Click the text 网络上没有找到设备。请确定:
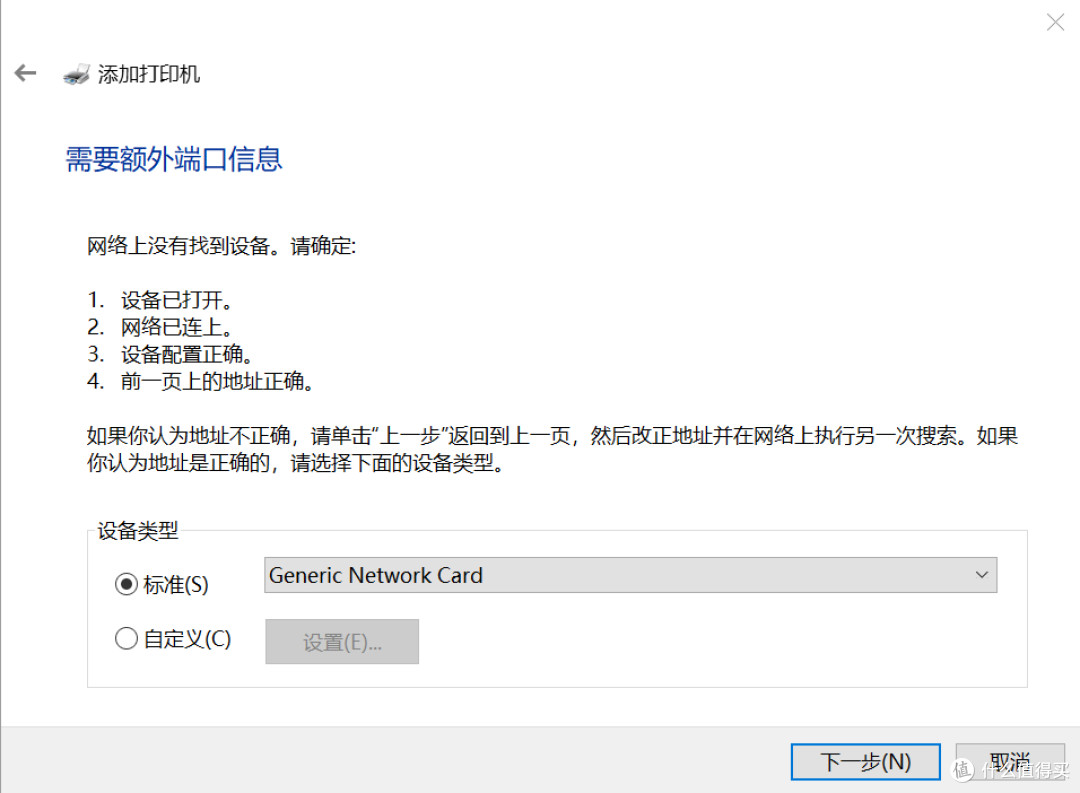 tap(221, 246)
